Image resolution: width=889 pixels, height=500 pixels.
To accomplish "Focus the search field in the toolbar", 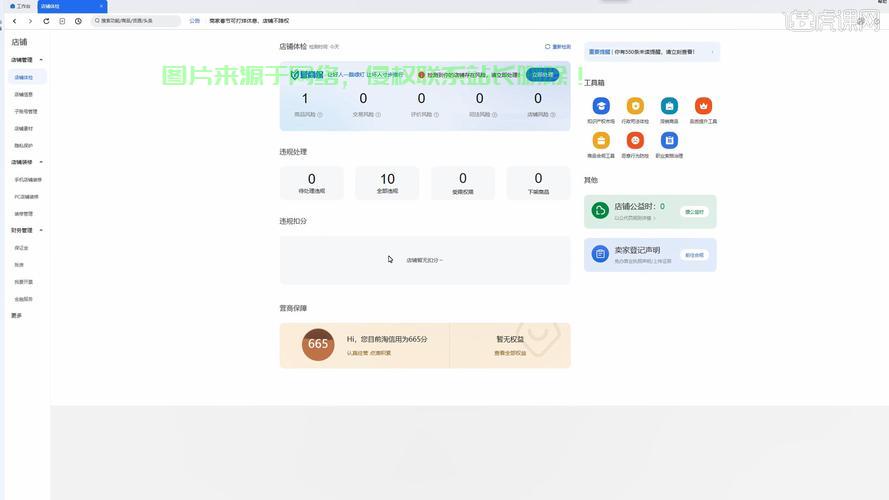I will click(x=136, y=21).
